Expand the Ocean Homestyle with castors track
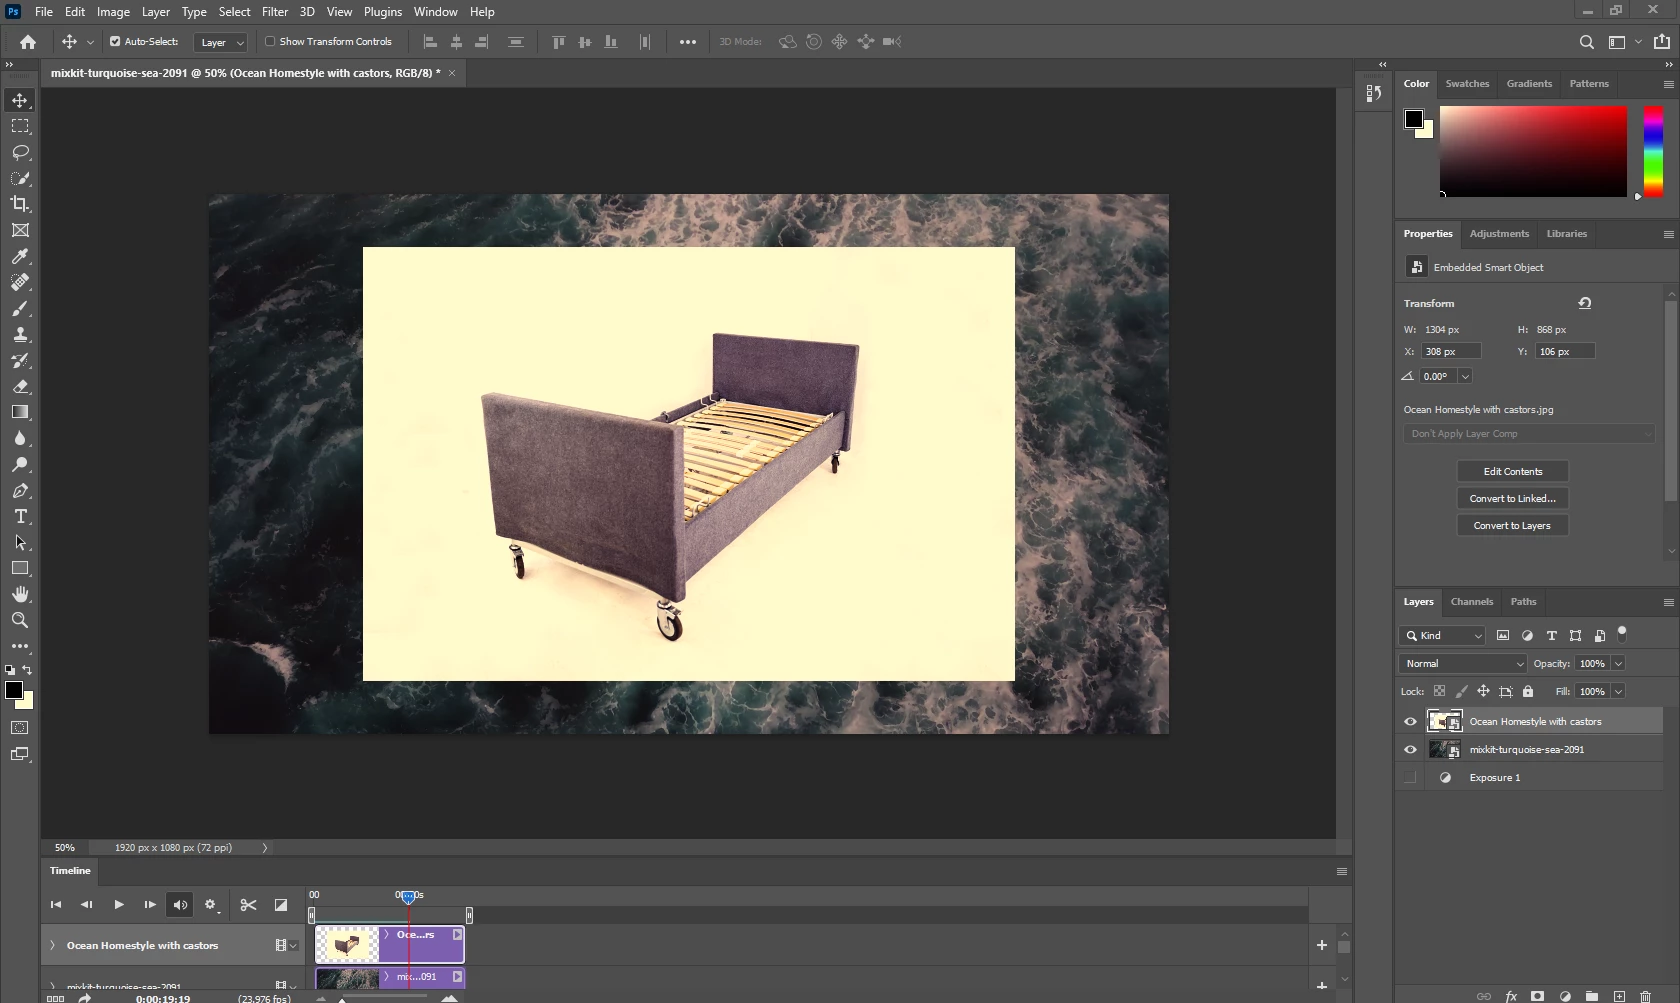 (52, 945)
